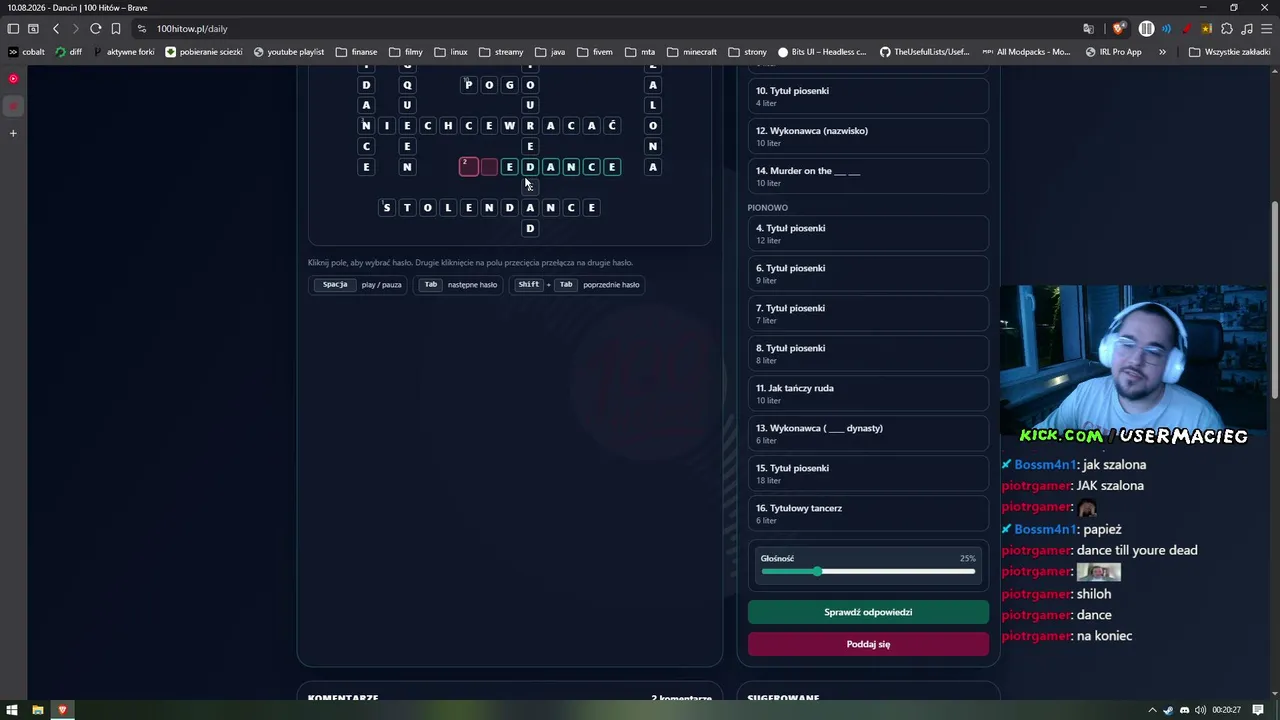The image size is (1280, 720).
Task: Select clue 16. Tytułowy tancerz
Action: 868,514
